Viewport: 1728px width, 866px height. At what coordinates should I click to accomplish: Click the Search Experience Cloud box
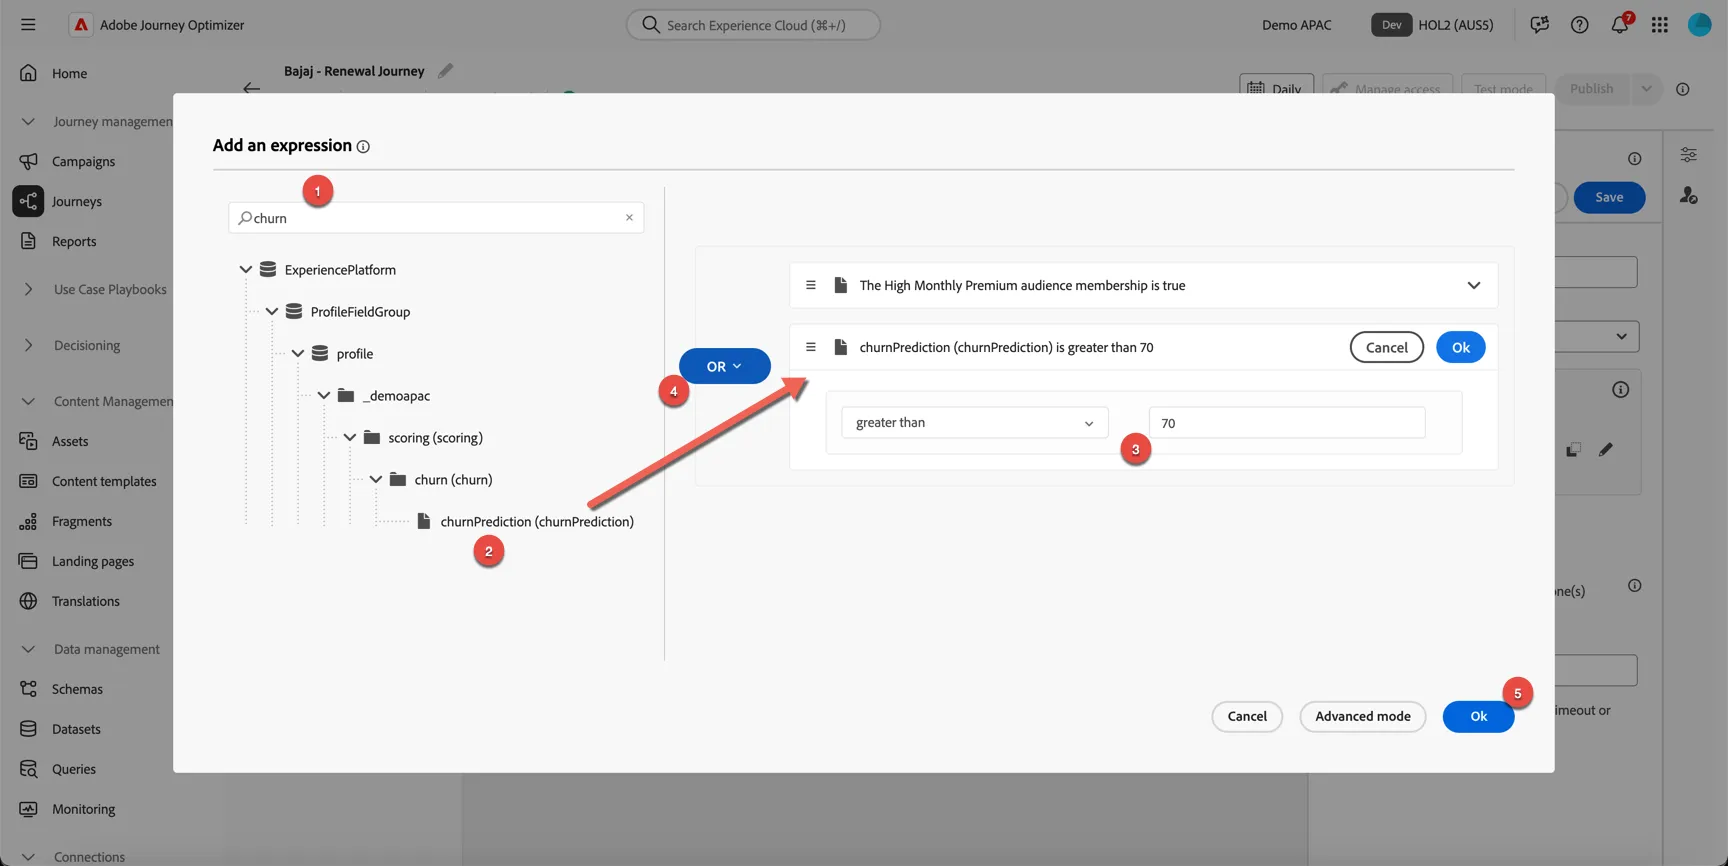coord(753,25)
